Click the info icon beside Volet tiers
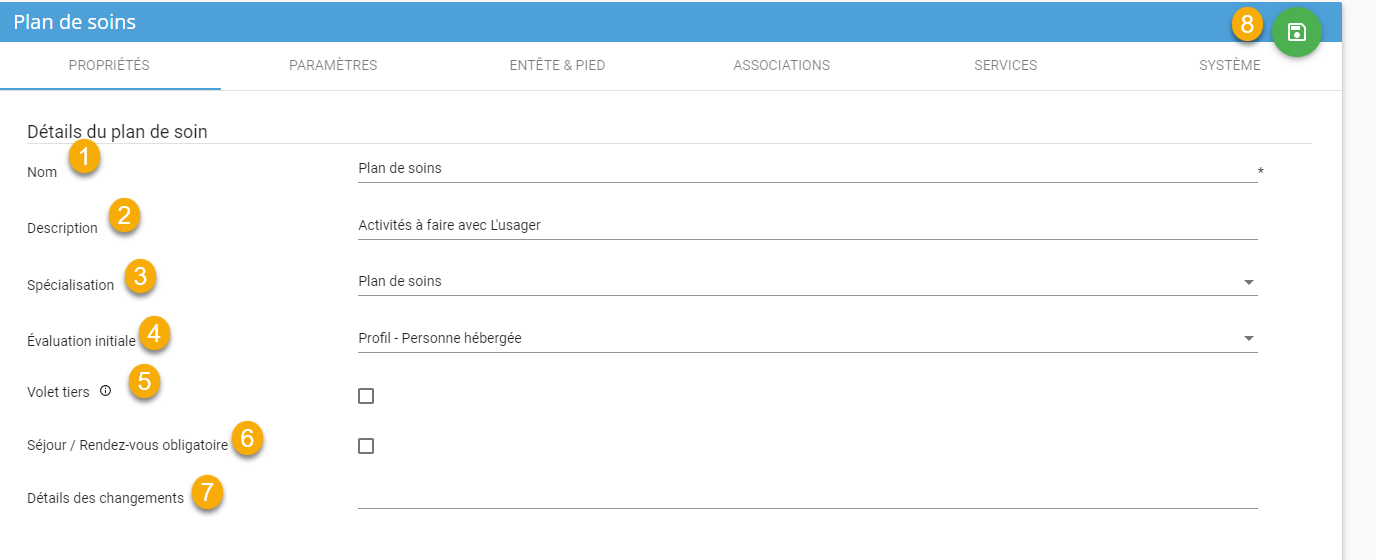The height and width of the screenshot is (560, 1376). (105, 391)
